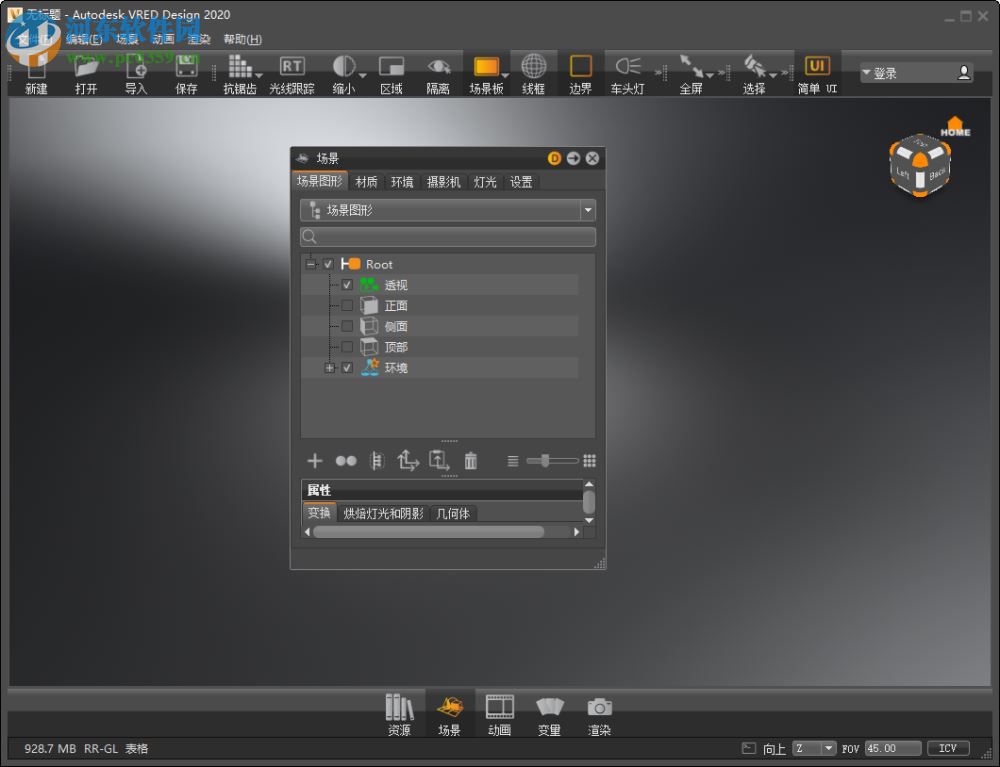Open the 抗锯齿 antialiasing tool
The image size is (1000, 767).
tap(241, 72)
